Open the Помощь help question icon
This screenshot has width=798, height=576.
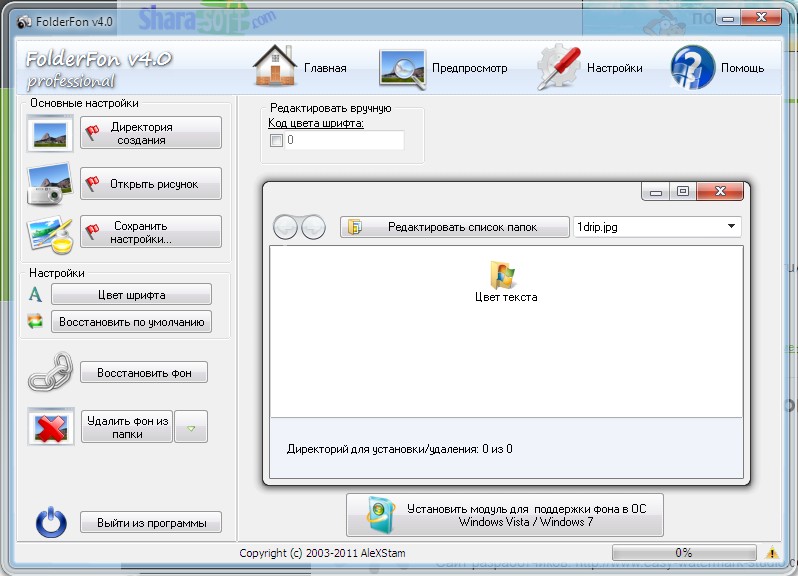pyautogui.click(x=693, y=67)
